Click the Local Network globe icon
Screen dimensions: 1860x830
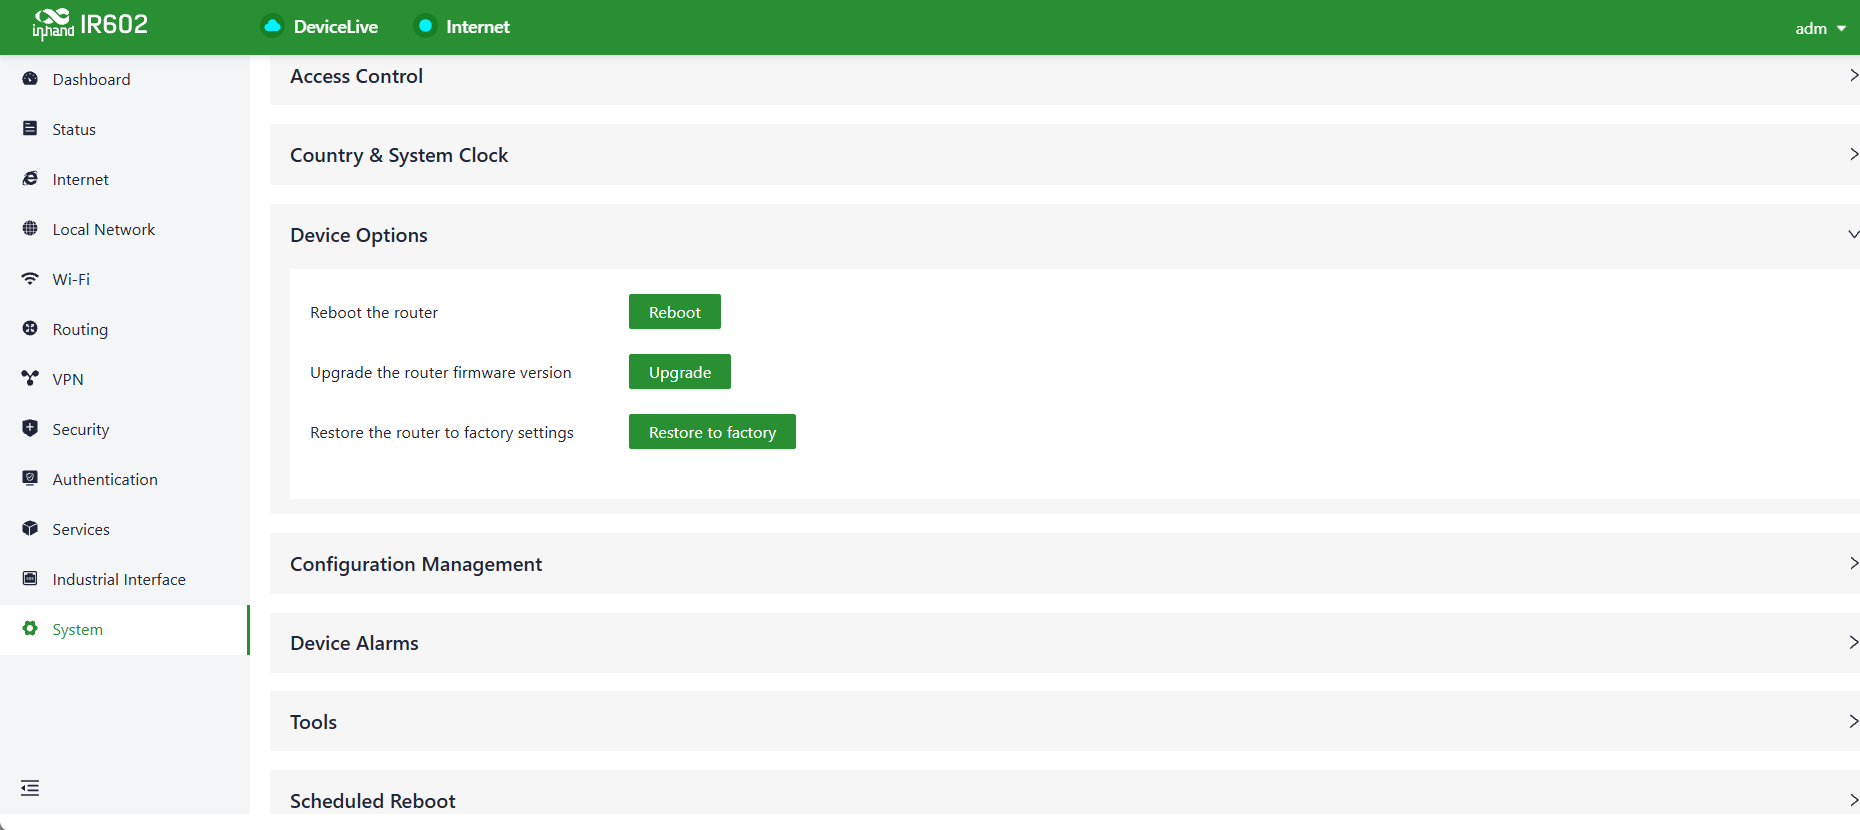tap(30, 229)
